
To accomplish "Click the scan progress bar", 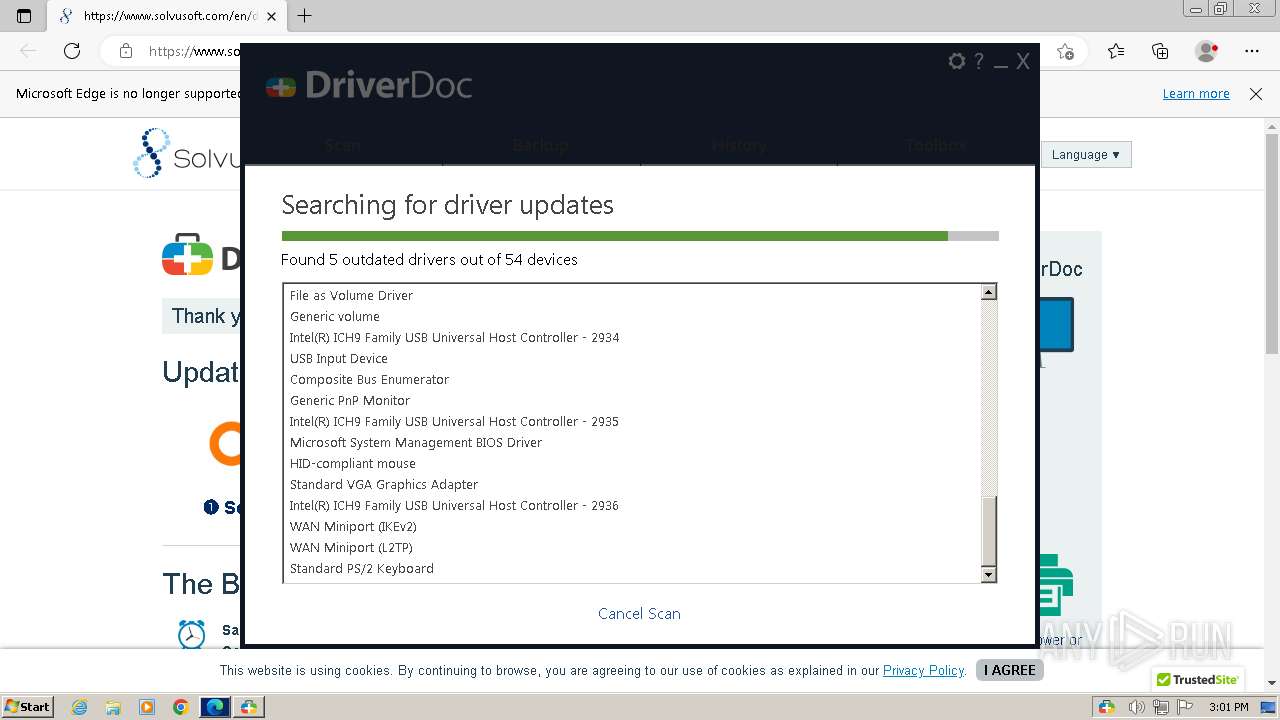I will [x=640, y=236].
